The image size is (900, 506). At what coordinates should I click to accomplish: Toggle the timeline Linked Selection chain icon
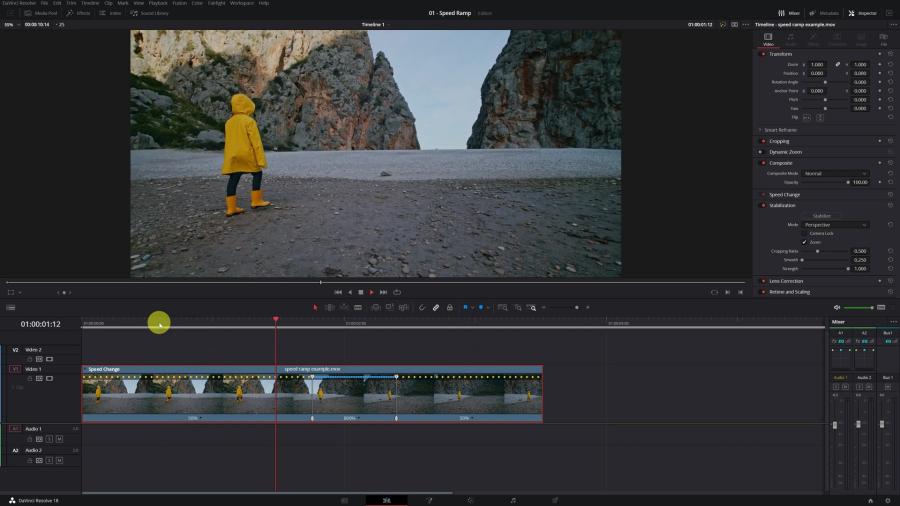coord(436,308)
